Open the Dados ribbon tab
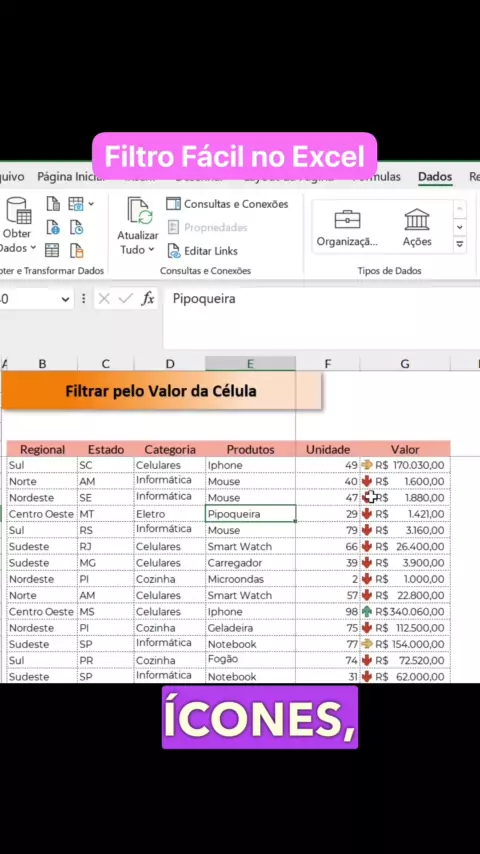 (x=435, y=176)
